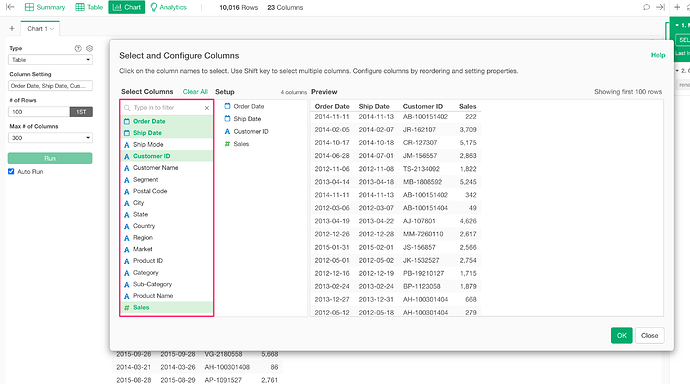This screenshot has width=690, height=384.
Task: Select the Sub-Category column
Action: (167, 284)
